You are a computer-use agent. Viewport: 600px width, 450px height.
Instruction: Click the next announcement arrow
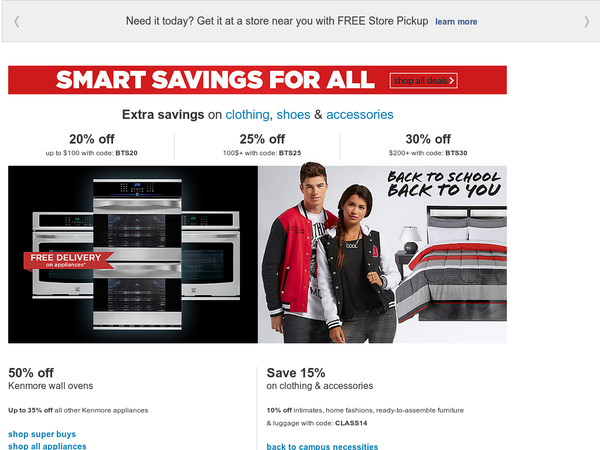click(587, 21)
